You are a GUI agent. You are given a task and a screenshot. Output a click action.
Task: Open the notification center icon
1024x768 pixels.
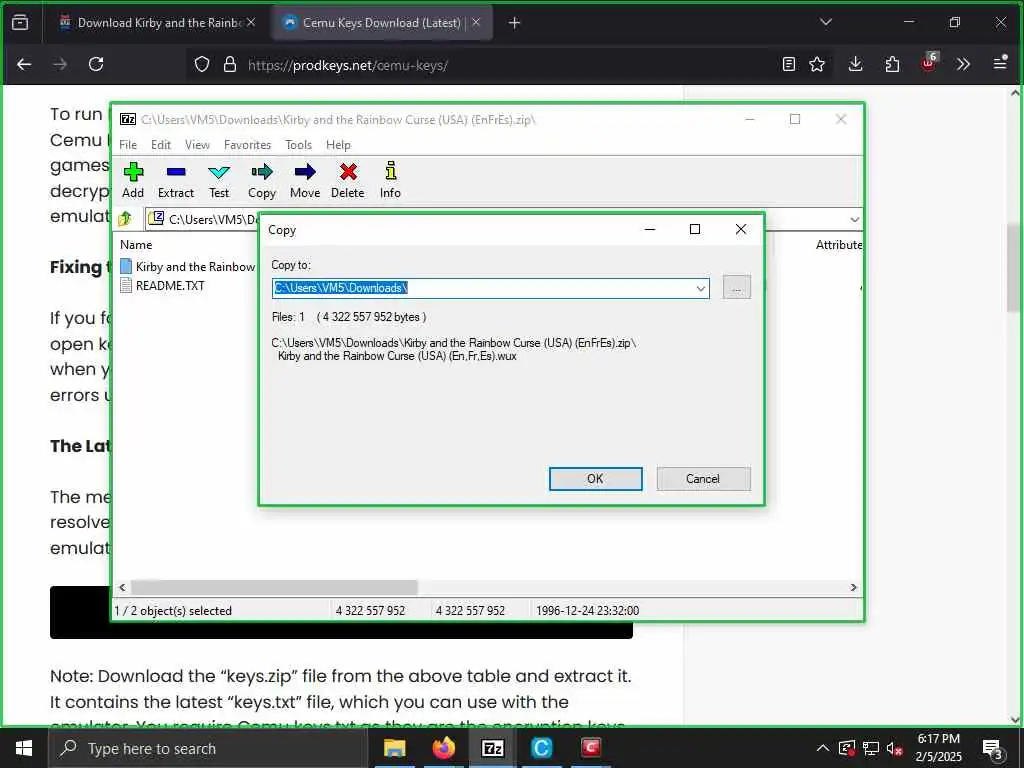click(993, 749)
